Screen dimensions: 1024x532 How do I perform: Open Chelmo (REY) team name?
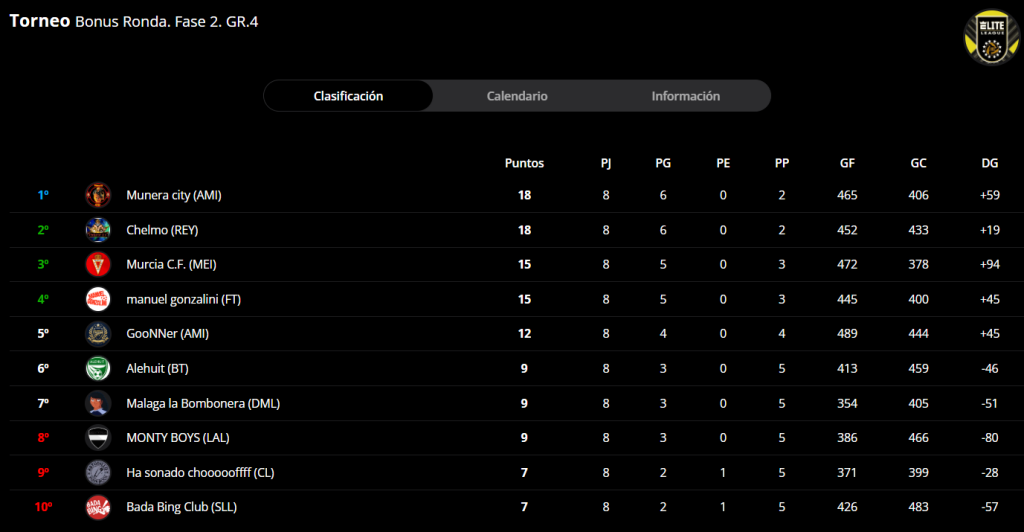coord(162,230)
